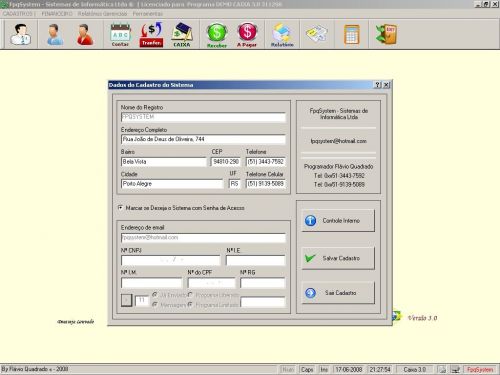Click the small field showing 11

[x=142, y=301]
